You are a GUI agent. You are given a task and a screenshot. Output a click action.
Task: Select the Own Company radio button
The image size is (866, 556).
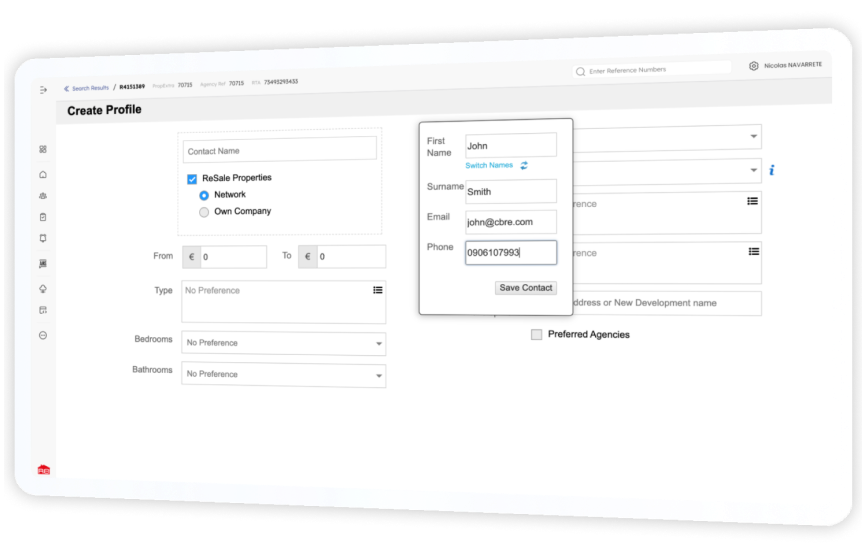coord(204,212)
